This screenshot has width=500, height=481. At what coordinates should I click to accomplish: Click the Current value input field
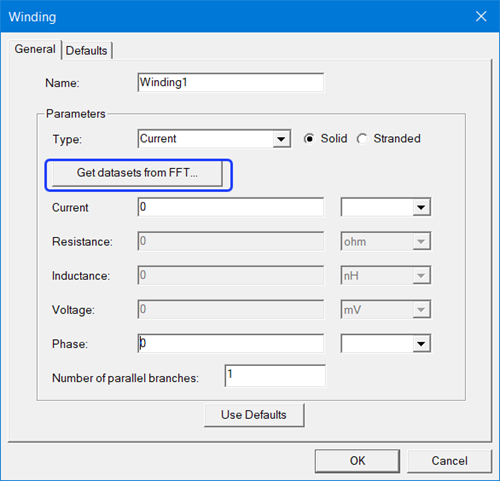(231, 207)
